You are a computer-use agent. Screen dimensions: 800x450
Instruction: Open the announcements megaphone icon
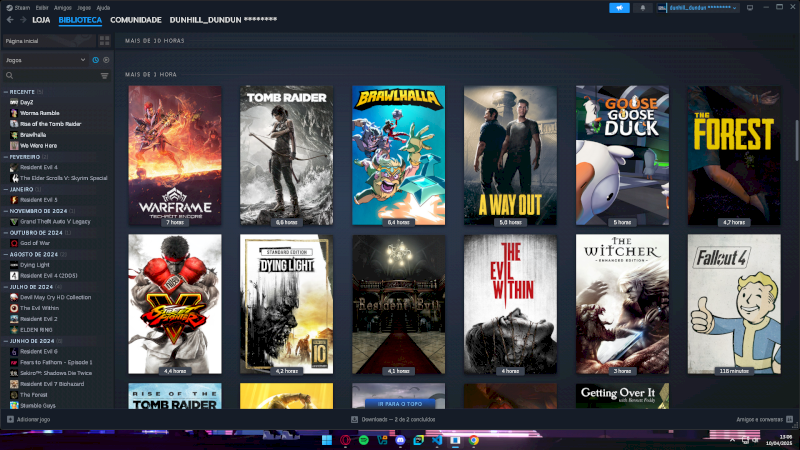coord(619,7)
